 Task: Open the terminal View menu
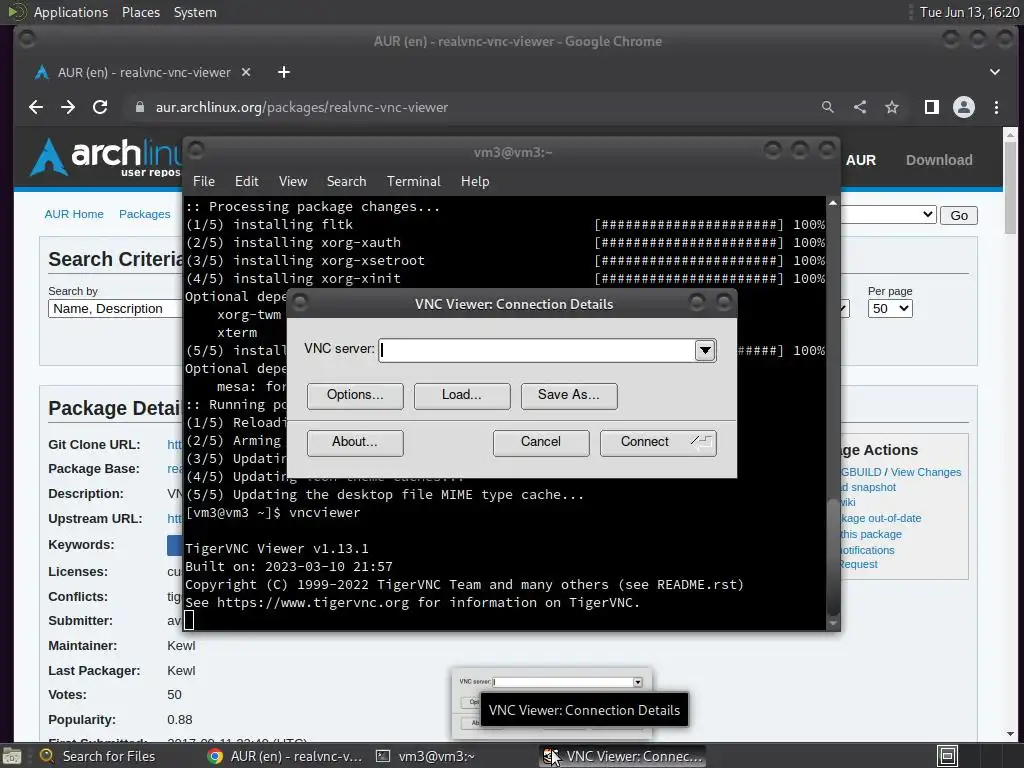click(x=293, y=182)
